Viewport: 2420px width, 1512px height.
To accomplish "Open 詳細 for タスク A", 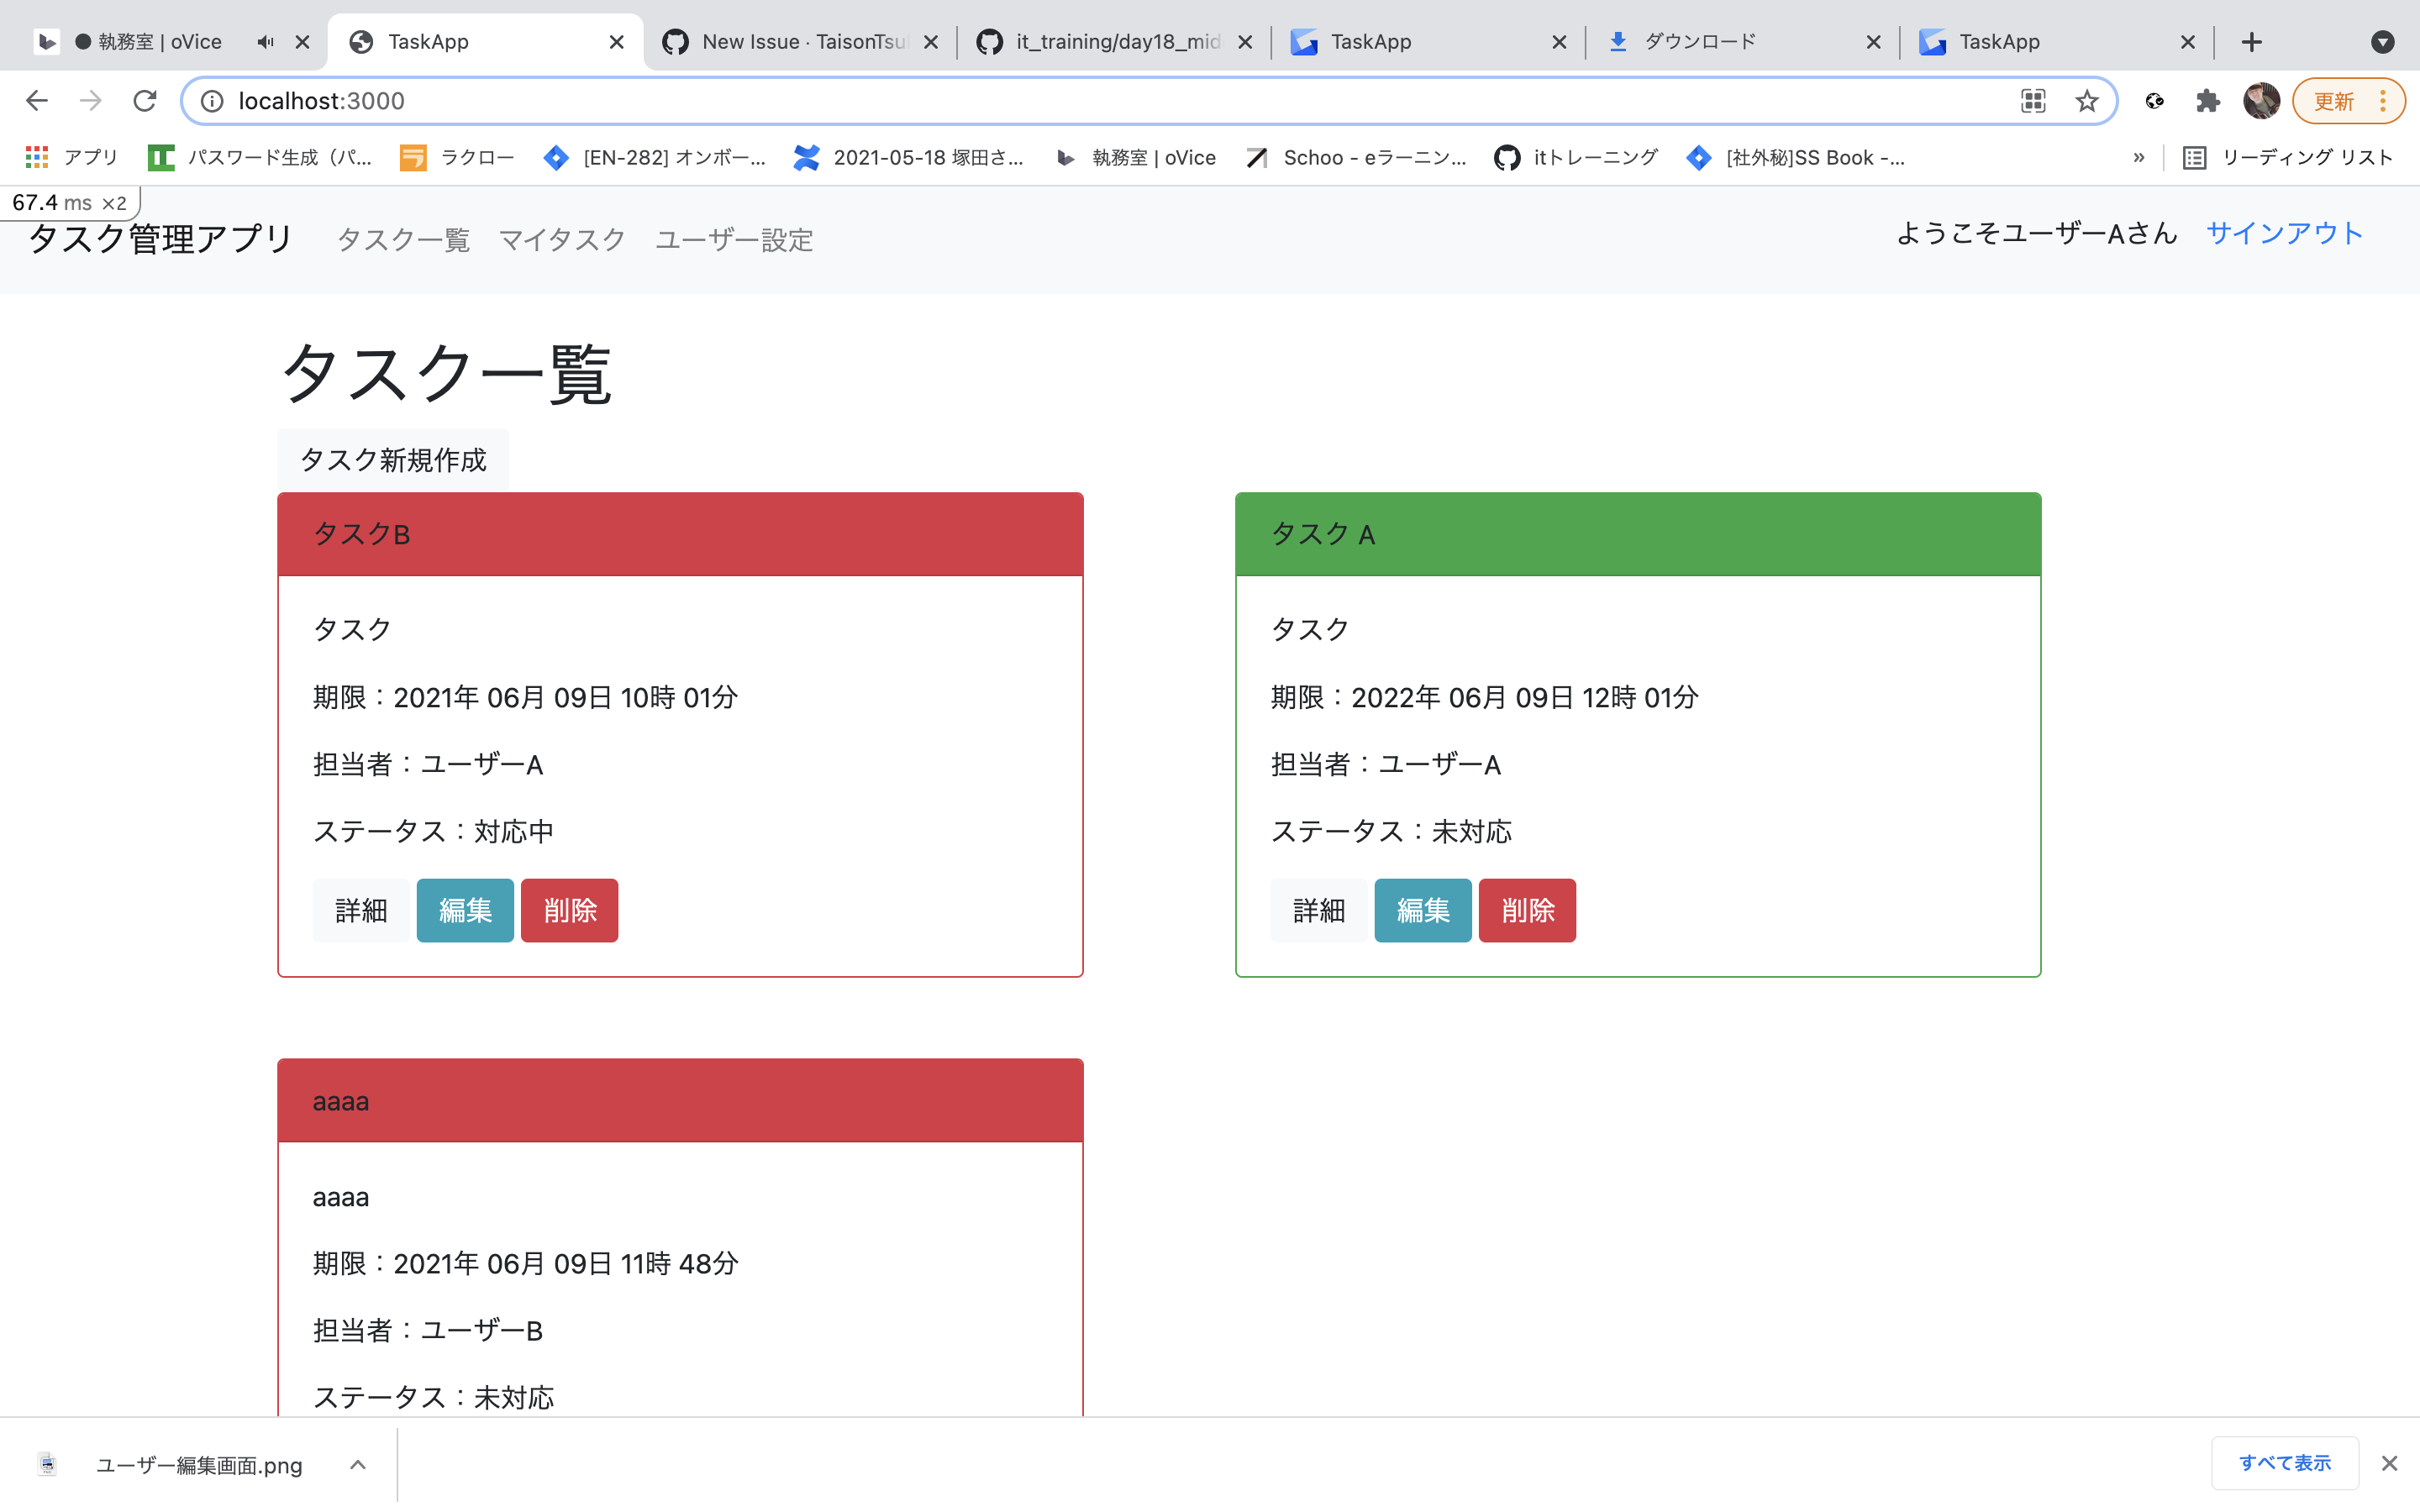I will click(x=1319, y=910).
